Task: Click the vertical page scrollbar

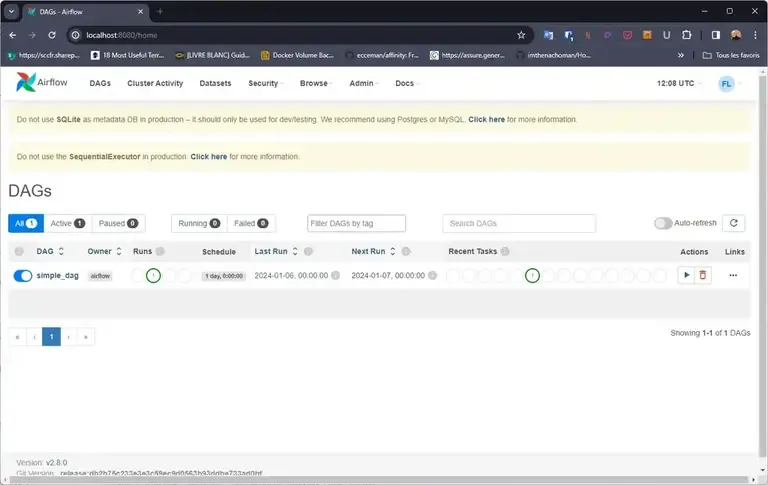Action: pyautogui.click(x=763, y=269)
